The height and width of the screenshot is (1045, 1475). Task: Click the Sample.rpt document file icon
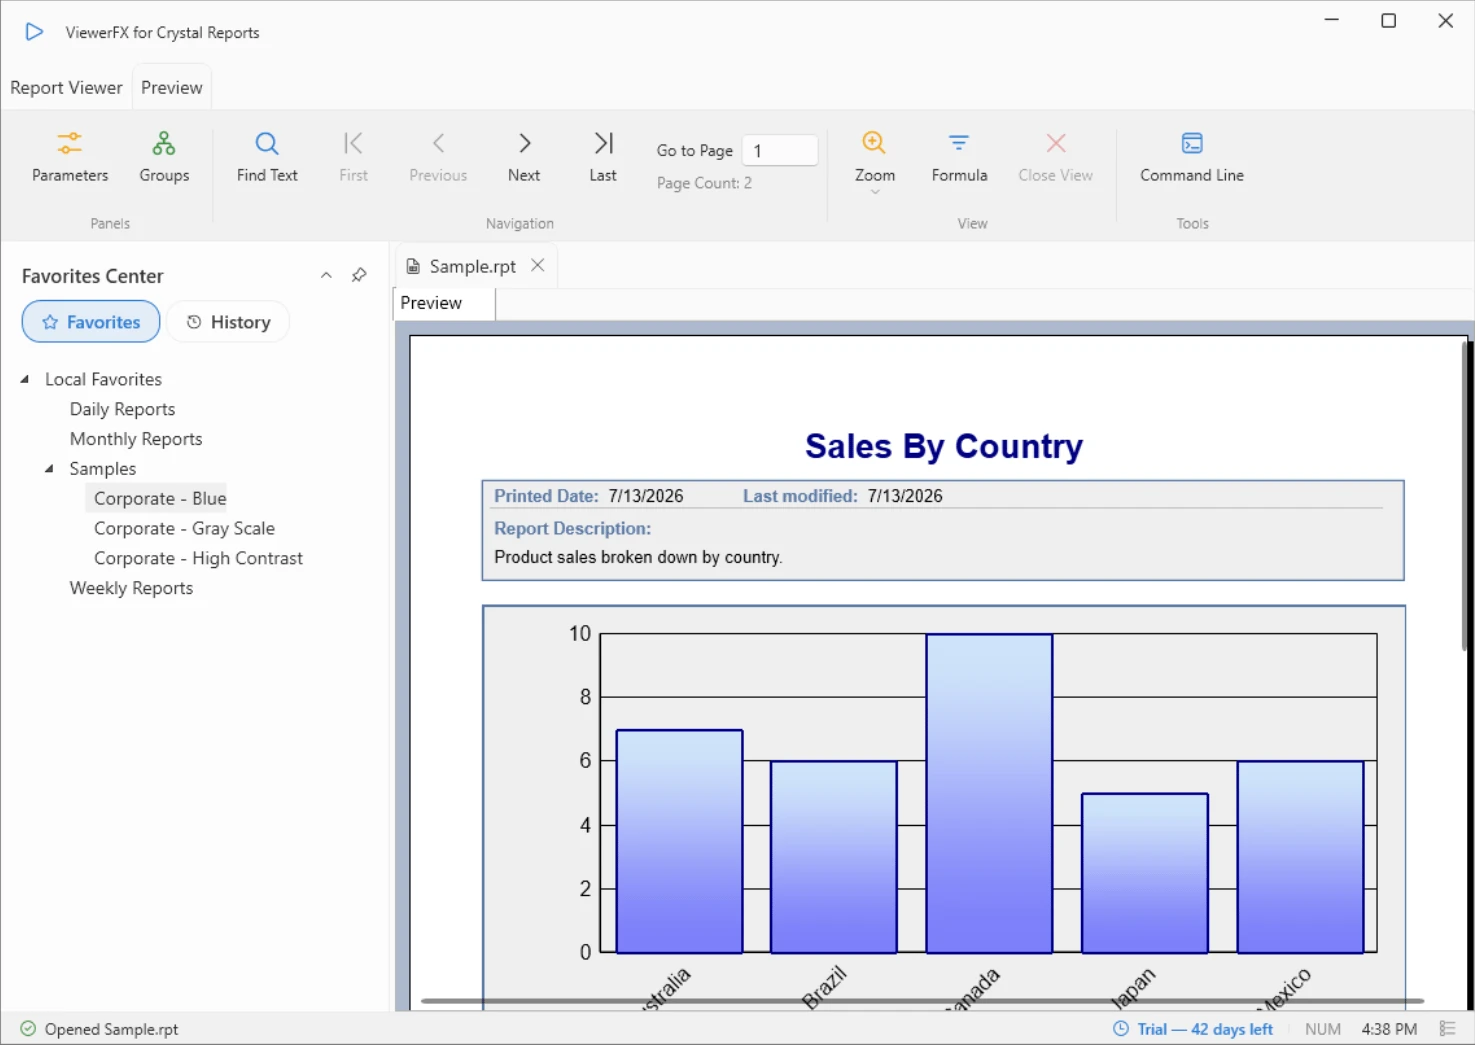point(413,266)
